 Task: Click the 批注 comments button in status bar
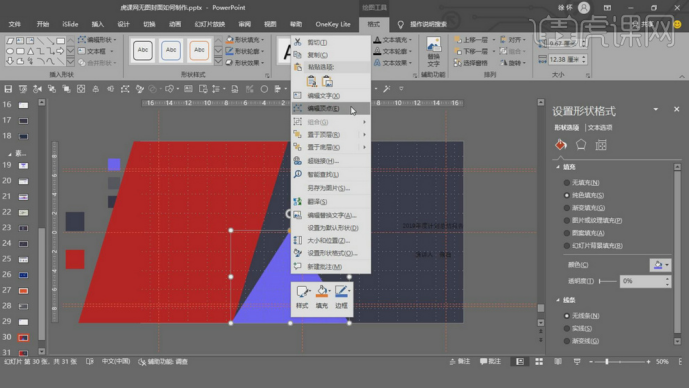click(x=490, y=362)
